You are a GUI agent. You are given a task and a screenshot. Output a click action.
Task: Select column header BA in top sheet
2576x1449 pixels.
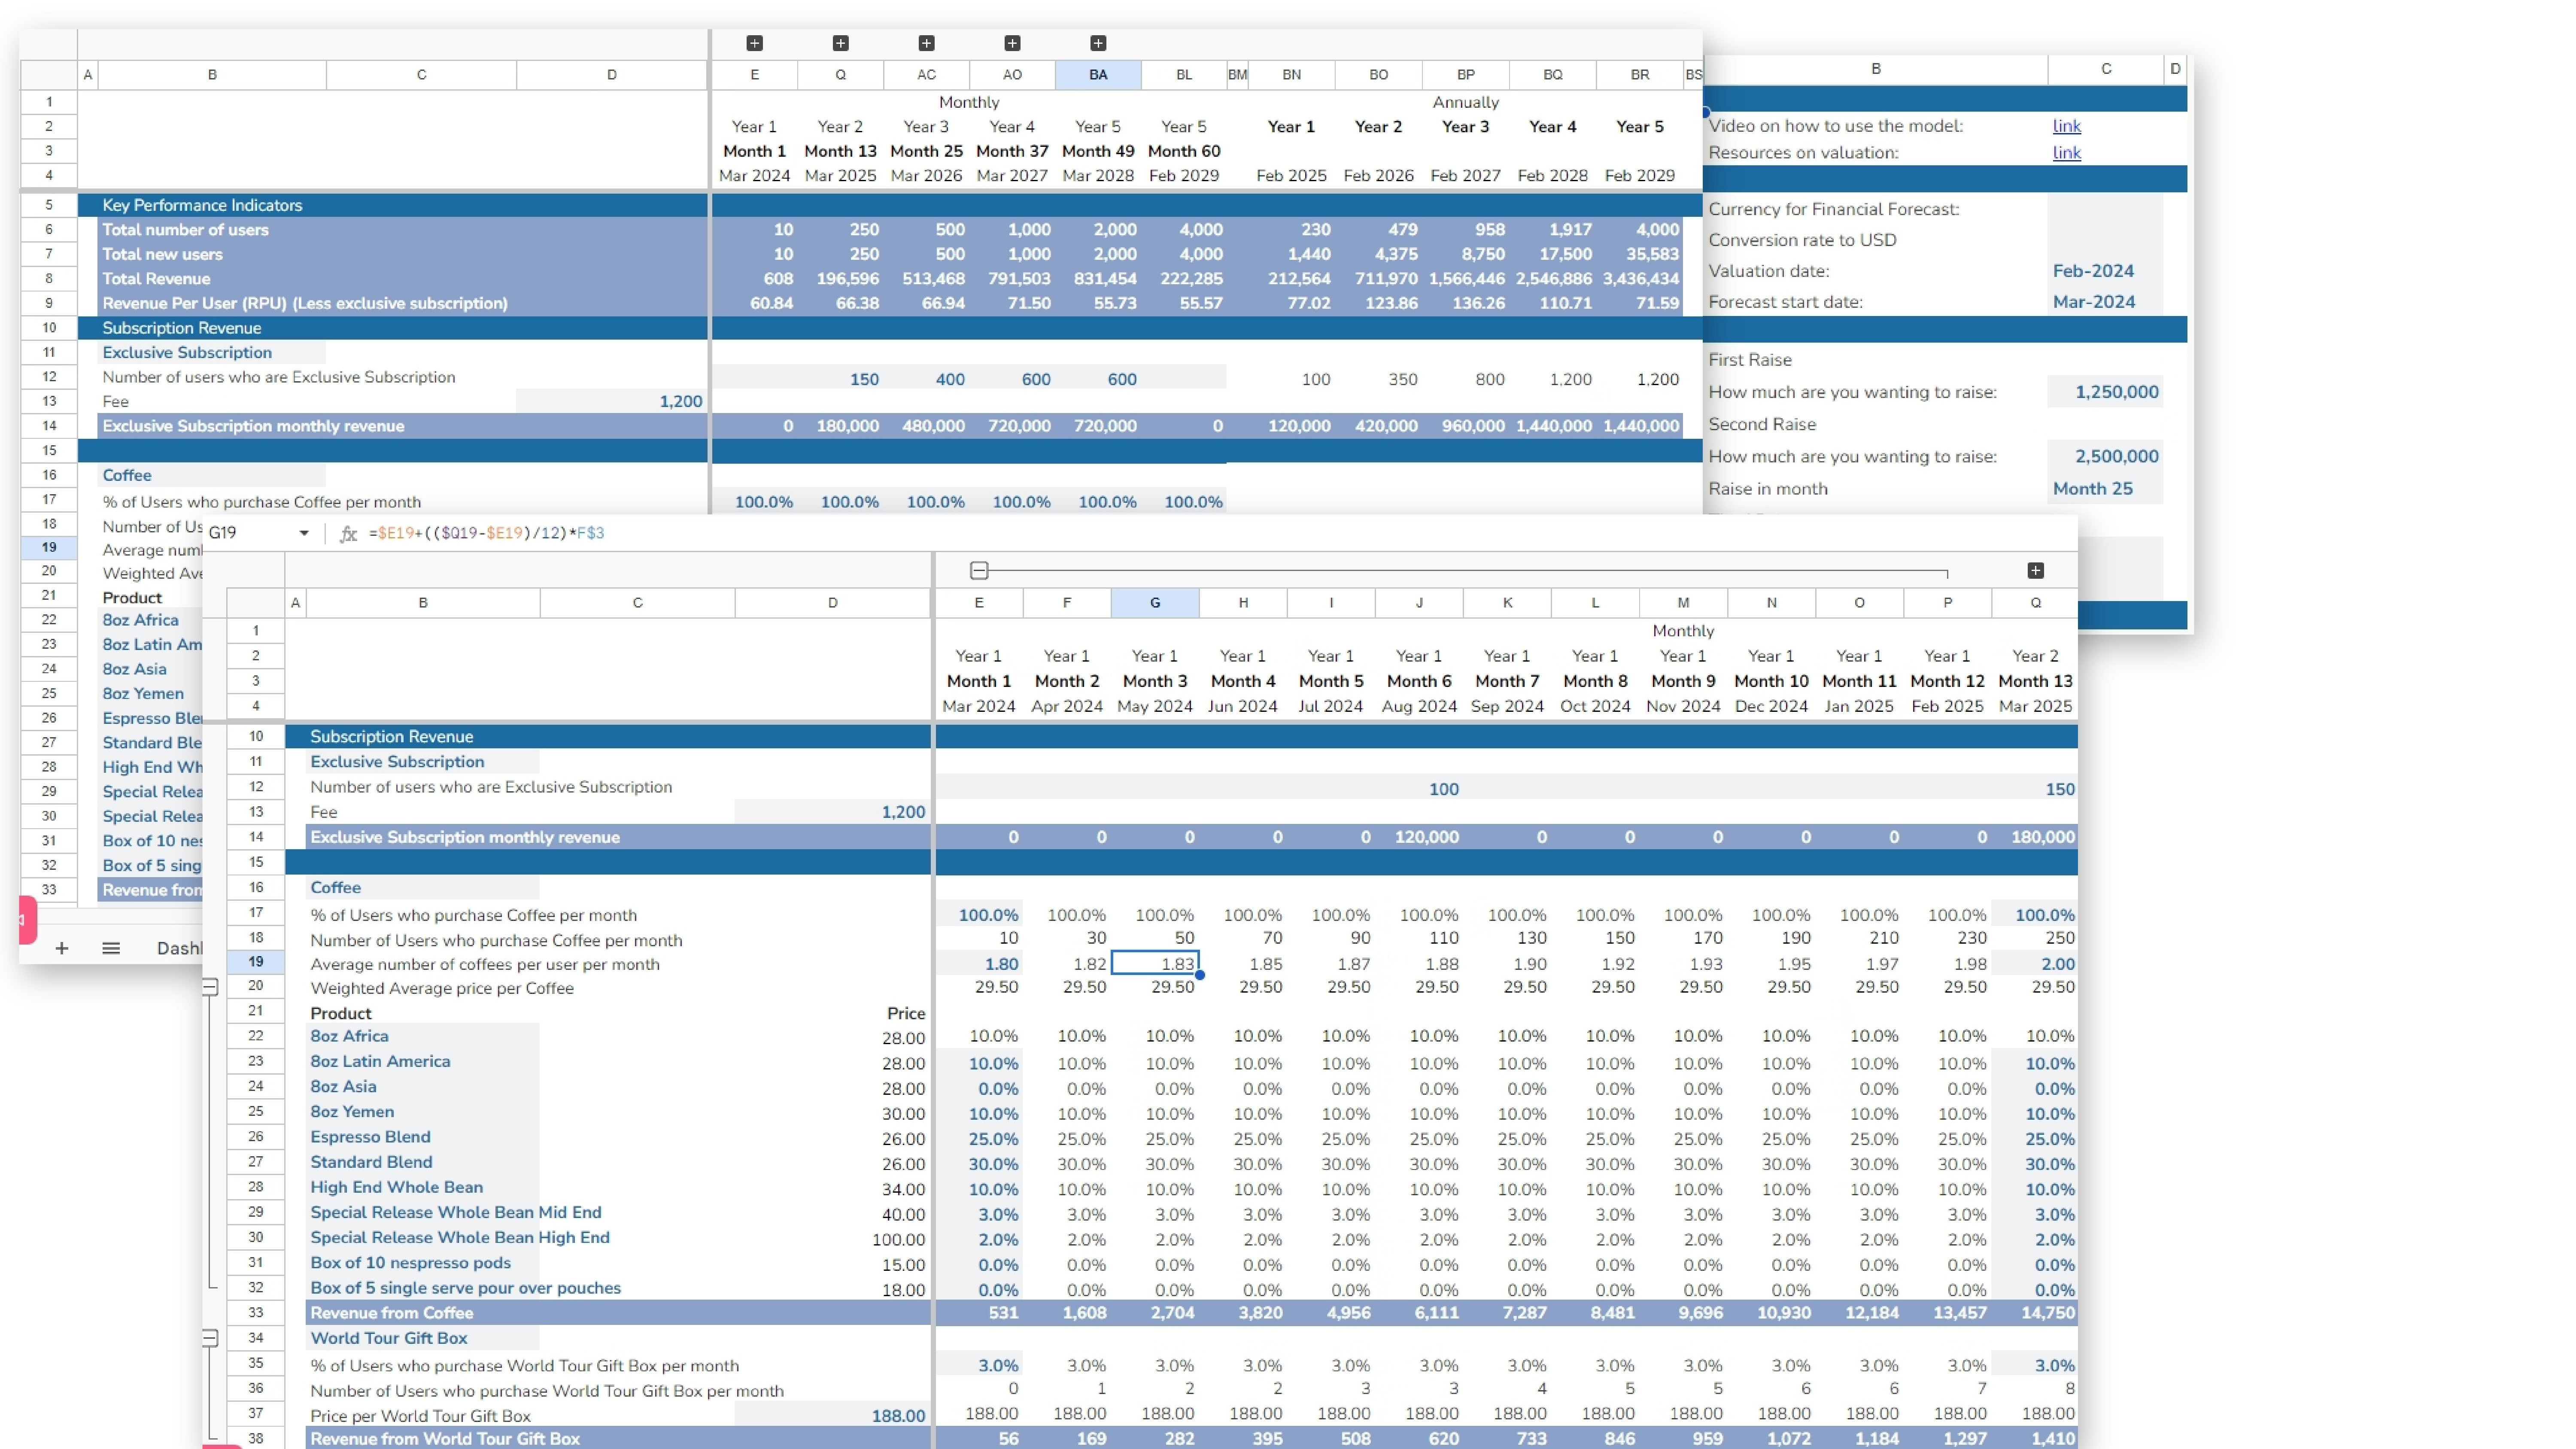pyautogui.click(x=1098, y=75)
